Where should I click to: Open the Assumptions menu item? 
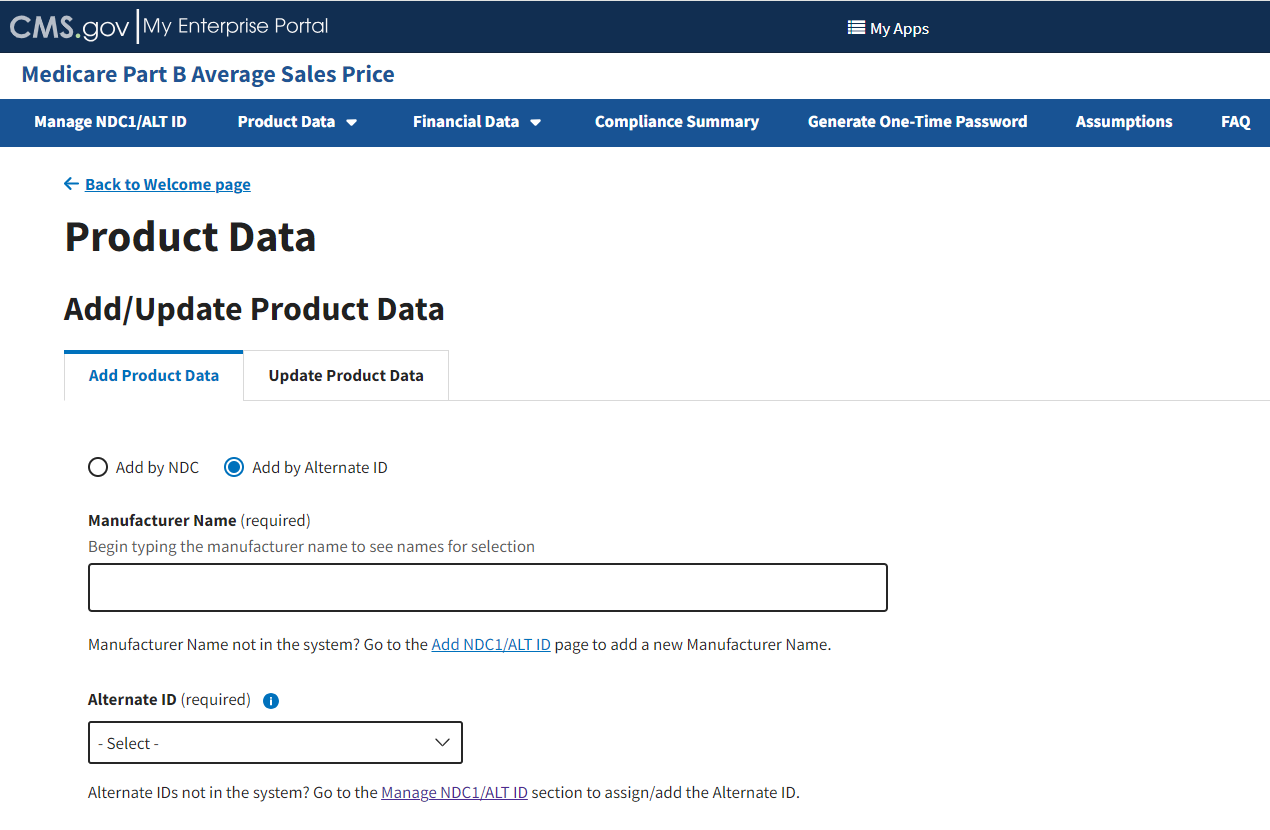1124,122
